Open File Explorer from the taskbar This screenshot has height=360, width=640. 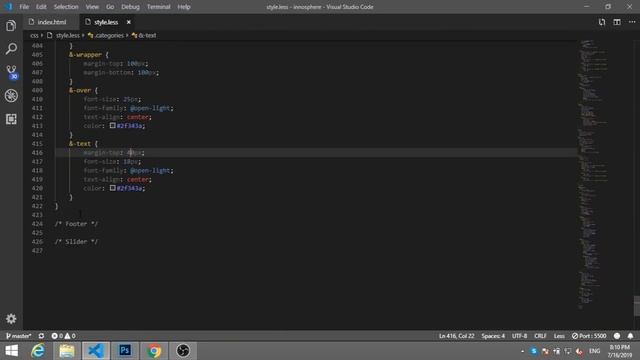[x=67, y=351]
